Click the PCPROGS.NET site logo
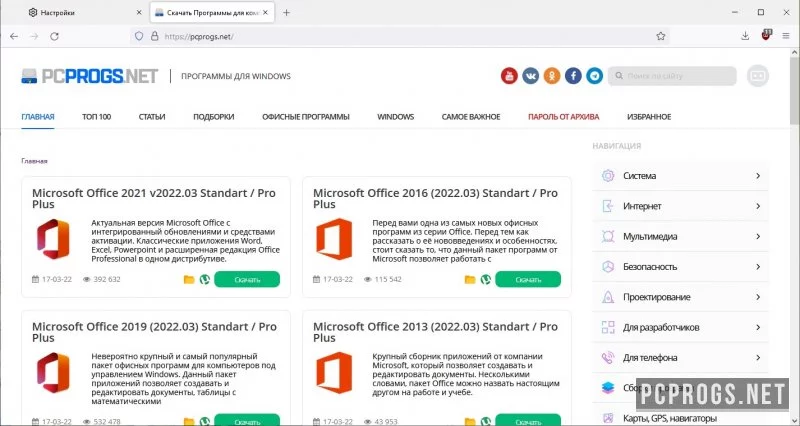The width and height of the screenshot is (800, 426). click(x=90, y=76)
